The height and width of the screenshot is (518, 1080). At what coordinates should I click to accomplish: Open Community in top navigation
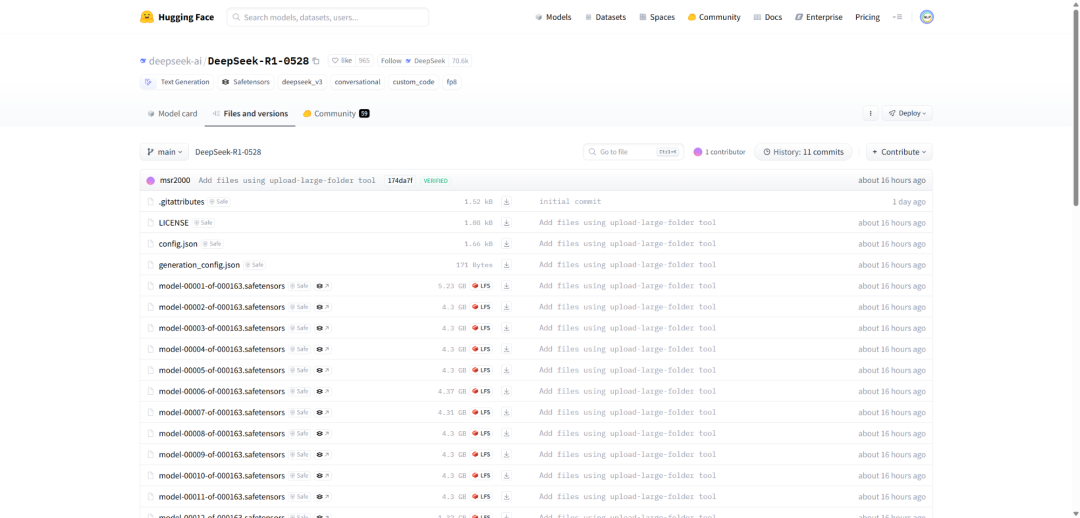[714, 17]
